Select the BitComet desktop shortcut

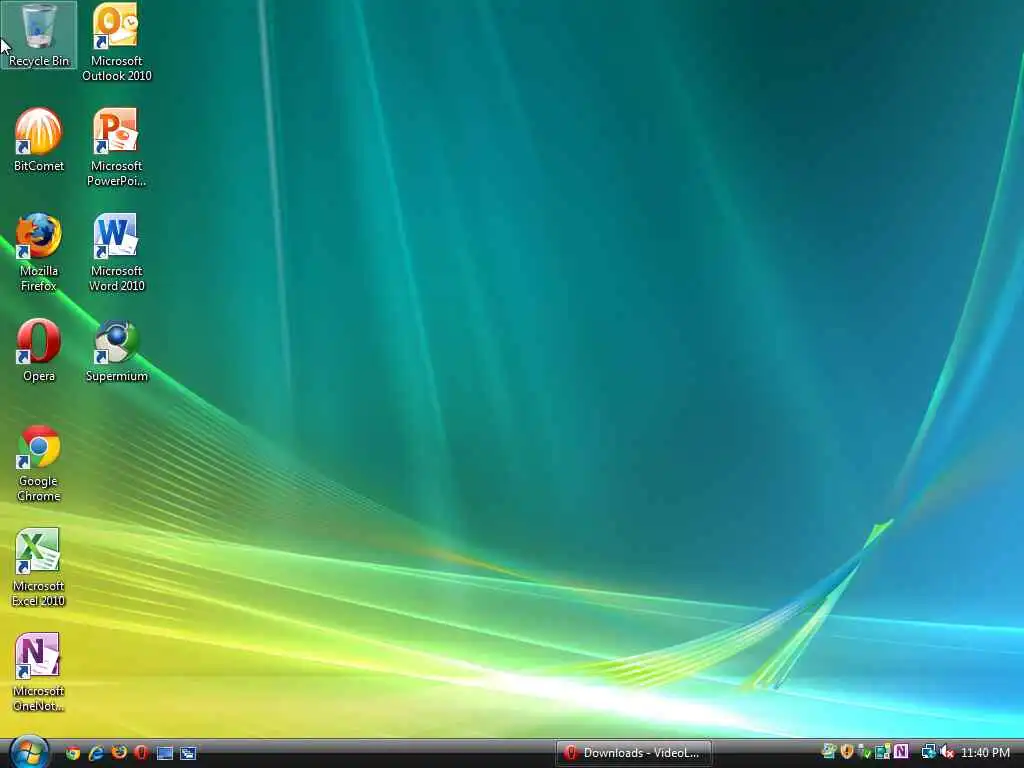point(39,140)
